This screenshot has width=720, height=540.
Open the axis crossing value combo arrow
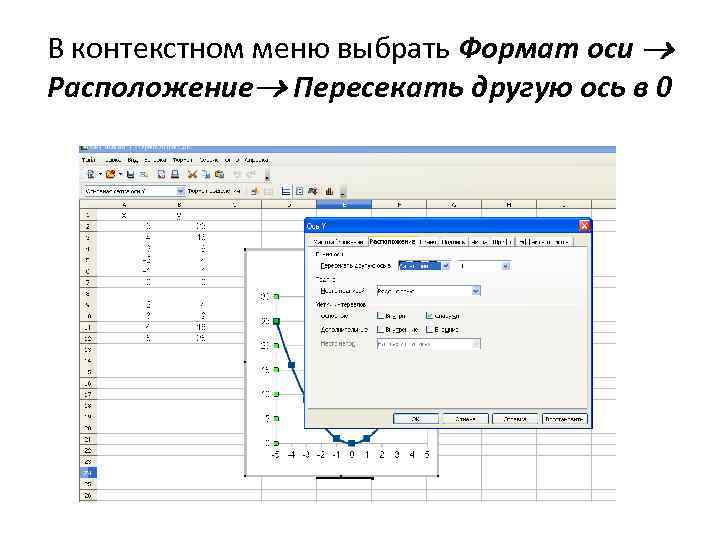[506, 266]
